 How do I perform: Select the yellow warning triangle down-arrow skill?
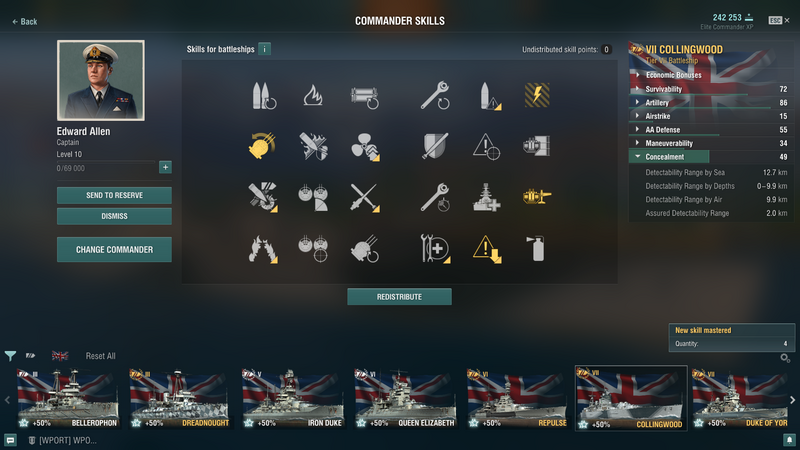pos(487,249)
